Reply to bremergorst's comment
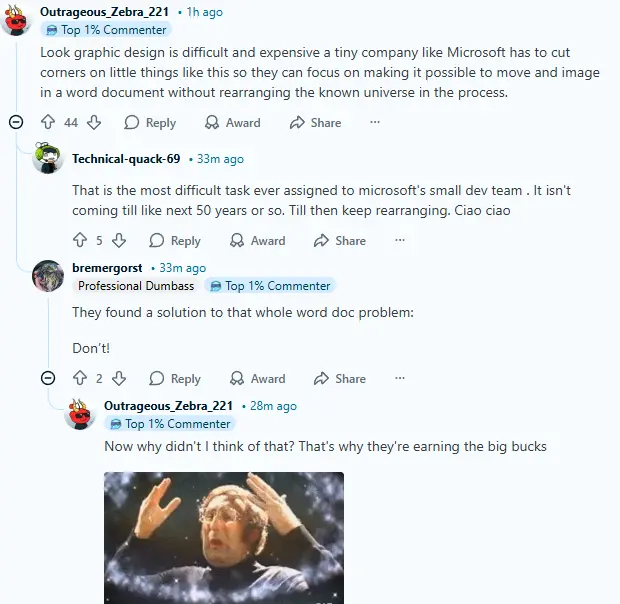 pyautogui.click(x=174, y=378)
